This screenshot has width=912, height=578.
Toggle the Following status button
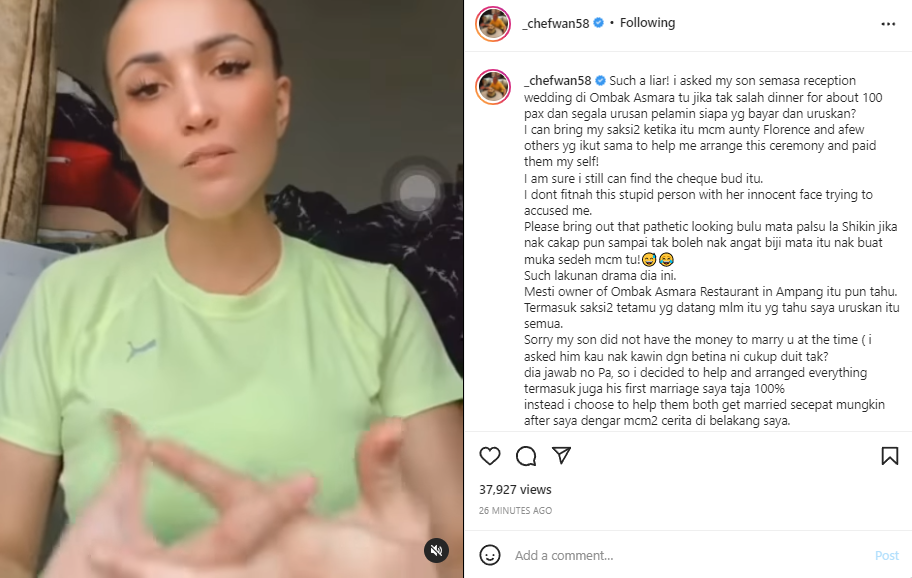click(x=647, y=23)
